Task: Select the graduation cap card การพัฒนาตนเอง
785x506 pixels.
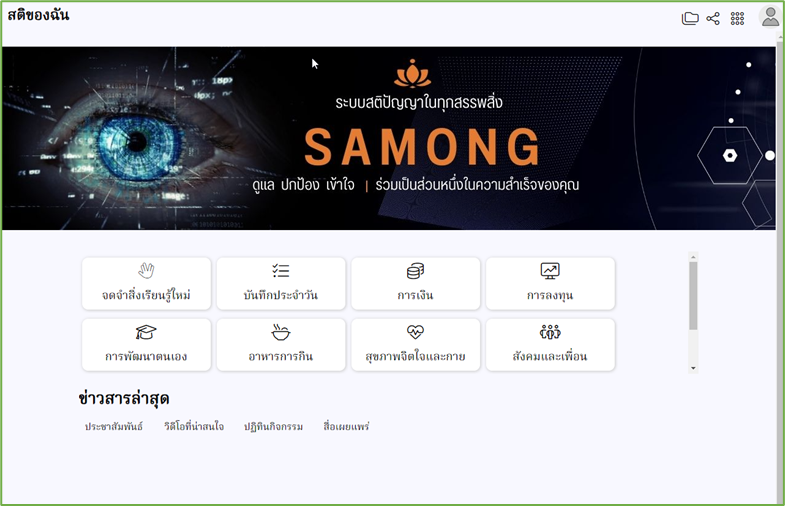Action: pyautogui.click(x=146, y=345)
